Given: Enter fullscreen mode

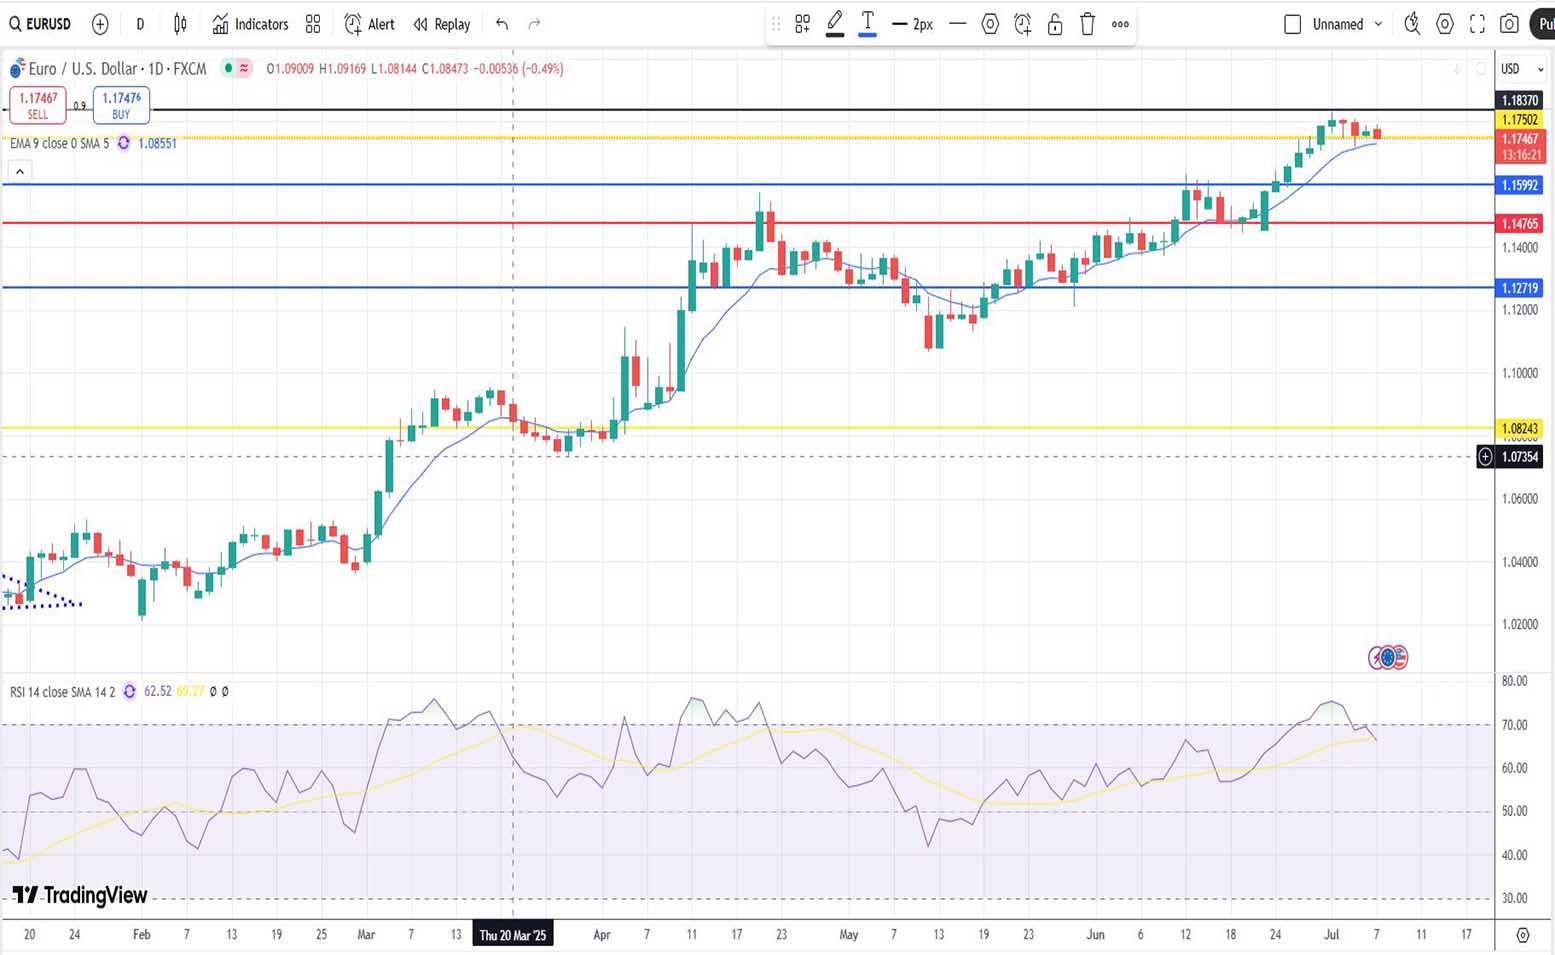Looking at the screenshot, I should (x=1477, y=24).
